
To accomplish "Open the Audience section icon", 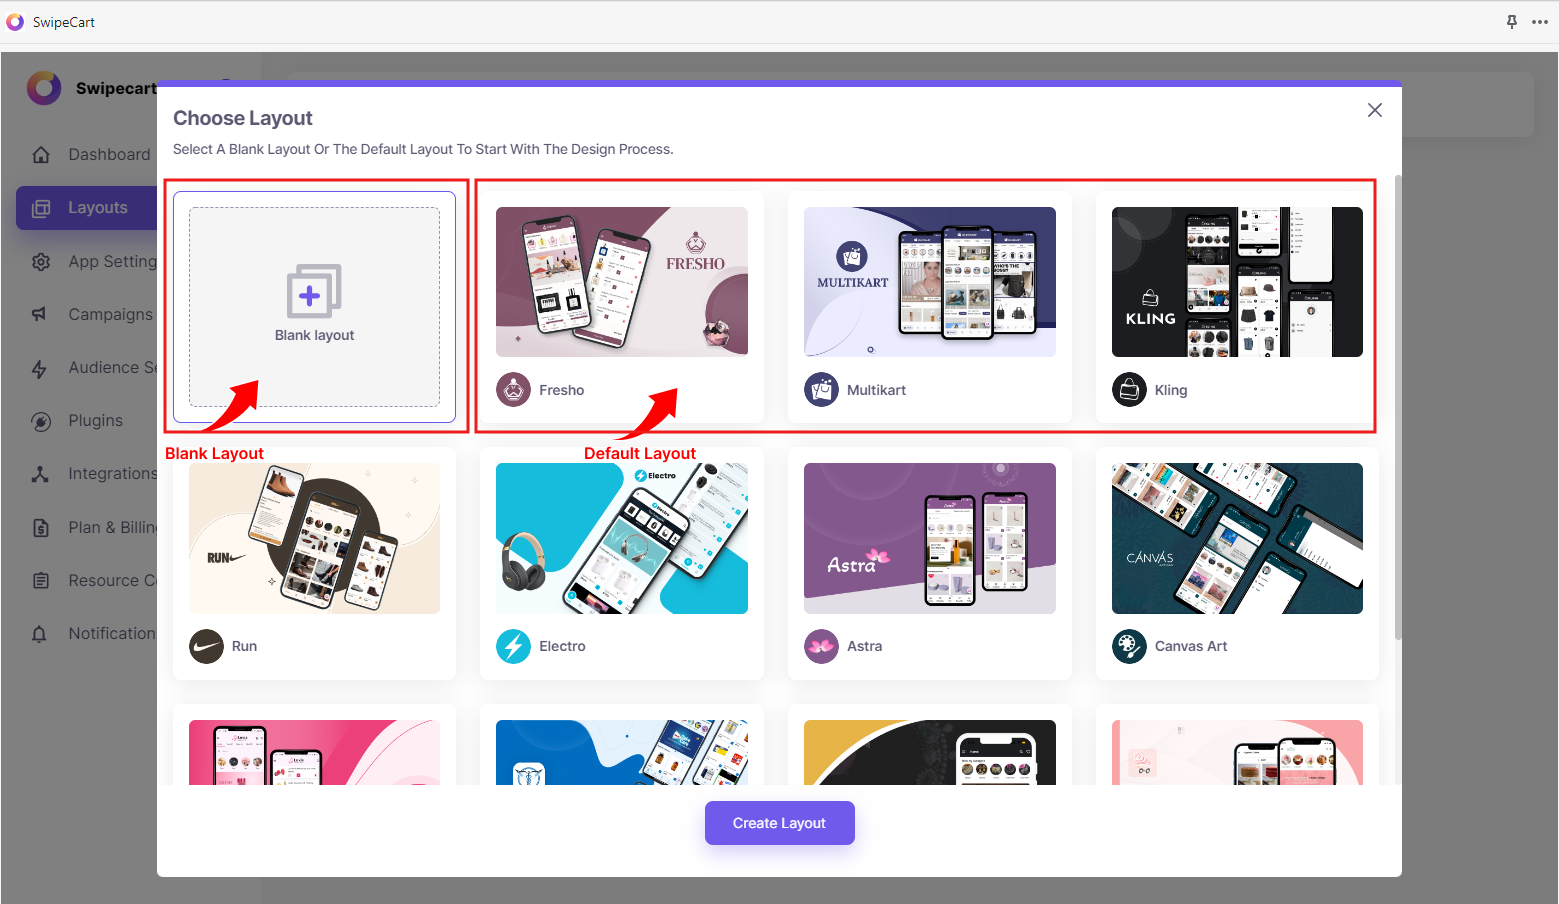I will (x=41, y=367).
